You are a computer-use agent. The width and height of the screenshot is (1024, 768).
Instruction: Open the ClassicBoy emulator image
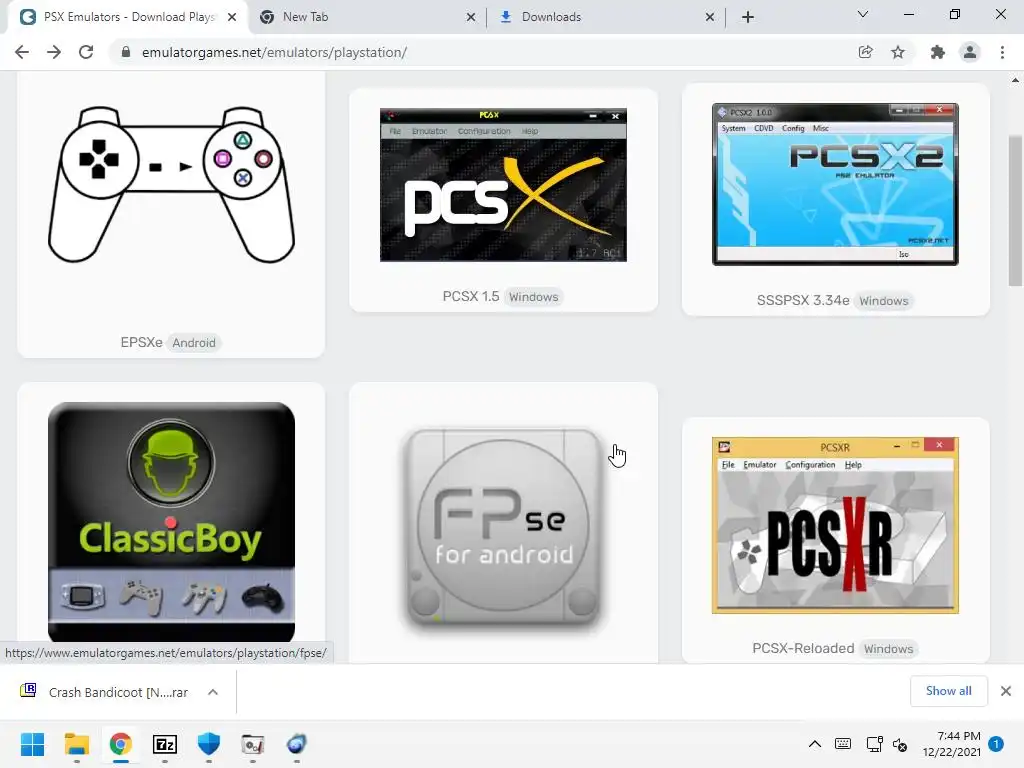(171, 522)
